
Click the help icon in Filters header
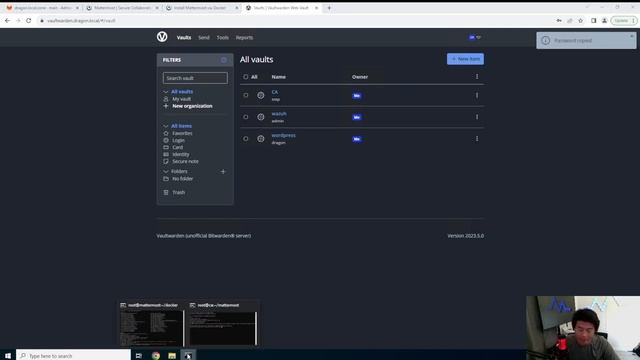224,60
